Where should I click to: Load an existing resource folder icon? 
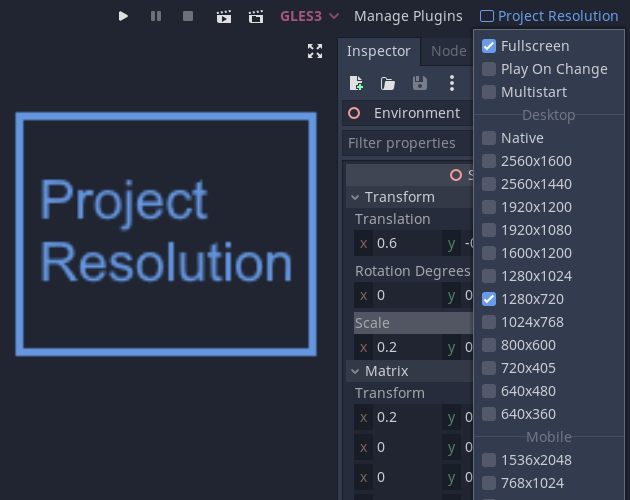388,84
